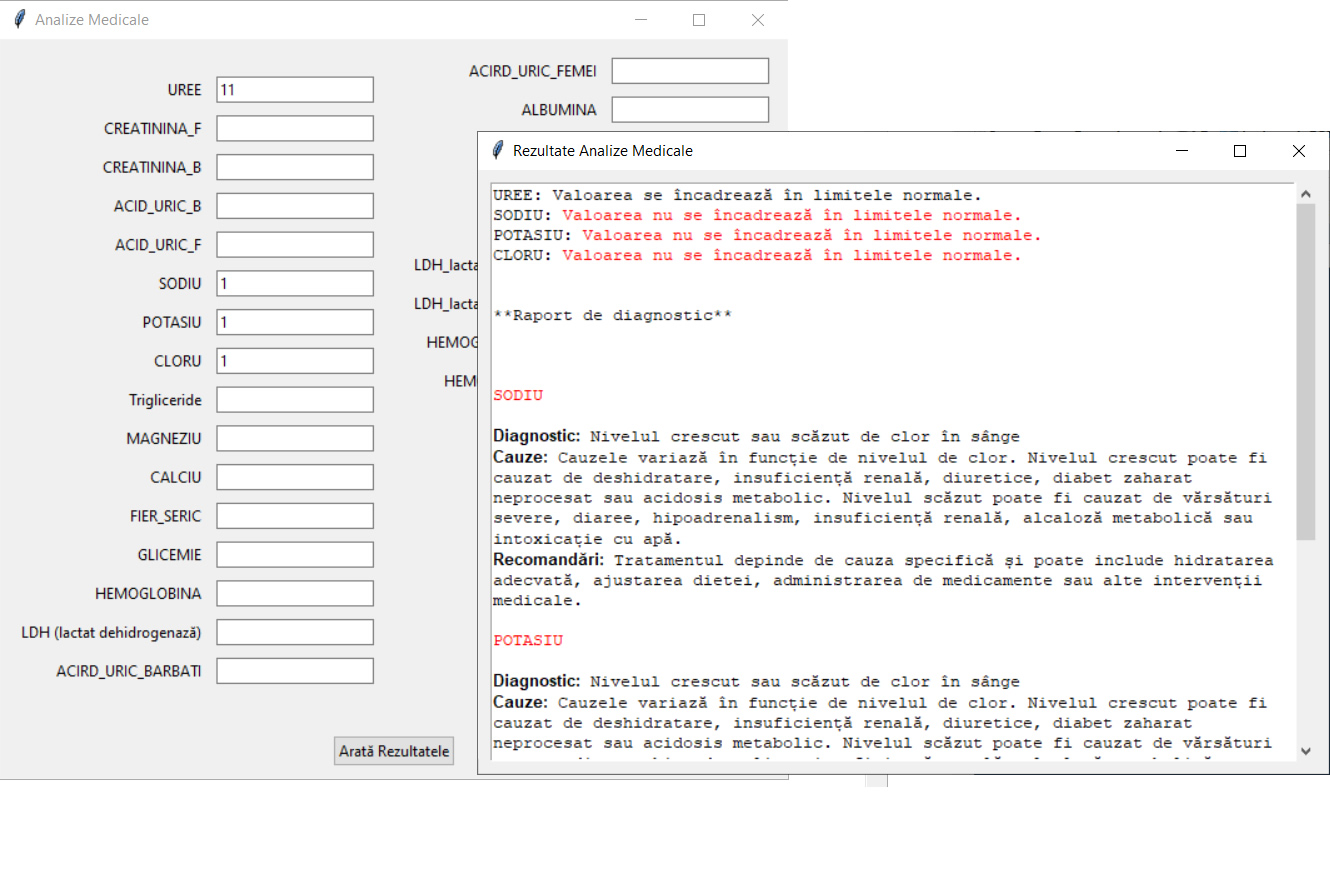The image size is (1330, 876).
Task: Click the Trigliceride entry field
Action: click(x=294, y=399)
